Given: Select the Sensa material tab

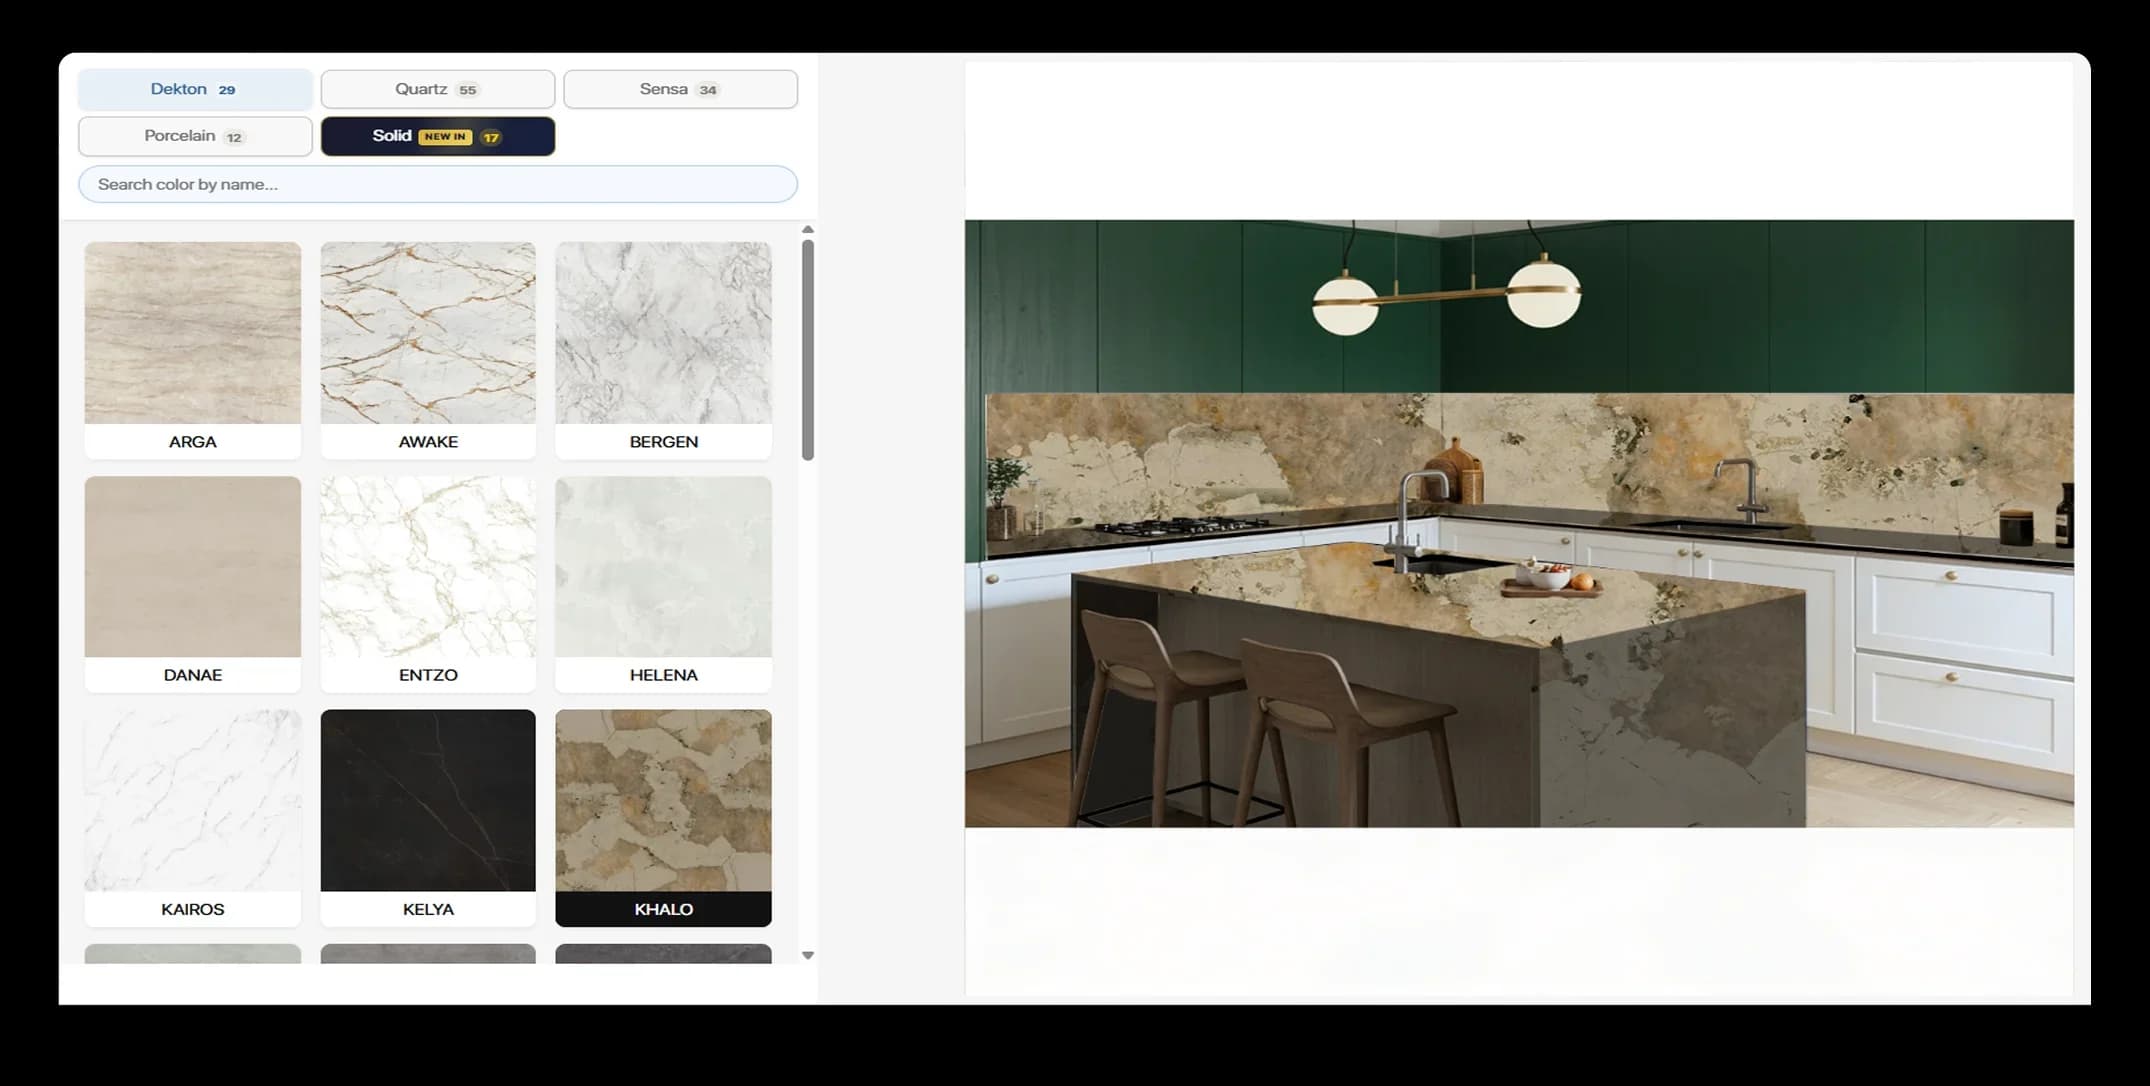Looking at the screenshot, I should point(680,89).
